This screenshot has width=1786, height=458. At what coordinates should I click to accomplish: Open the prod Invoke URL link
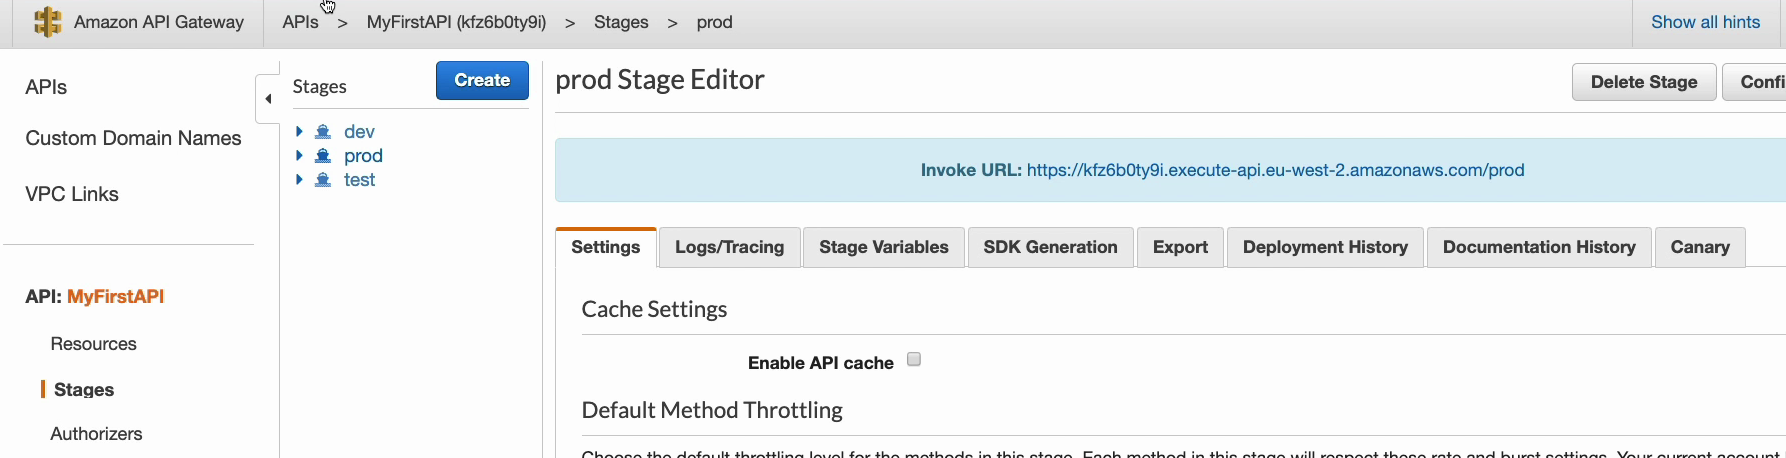point(1275,170)
